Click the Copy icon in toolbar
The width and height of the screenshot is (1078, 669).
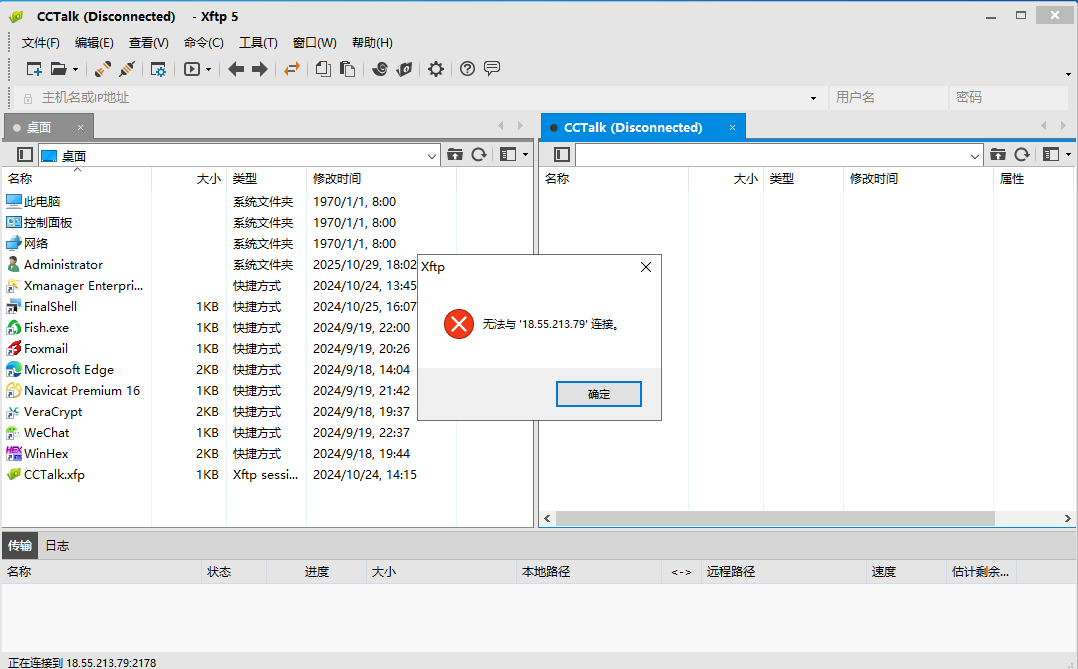(x=323, y=69)
